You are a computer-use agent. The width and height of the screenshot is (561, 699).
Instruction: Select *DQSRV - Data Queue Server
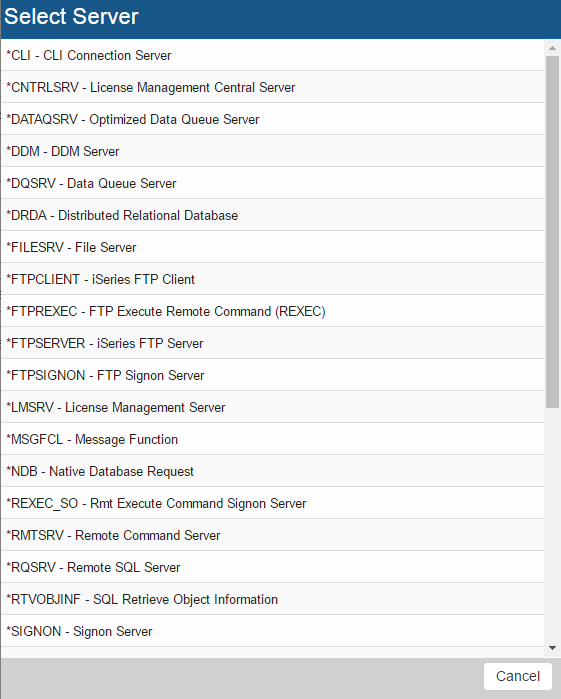pos(272,183)
